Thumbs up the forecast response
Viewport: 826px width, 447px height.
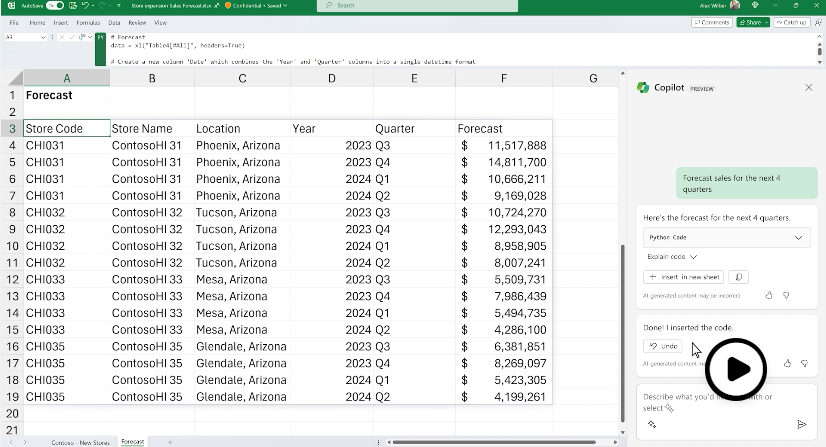tap(769, 295)
